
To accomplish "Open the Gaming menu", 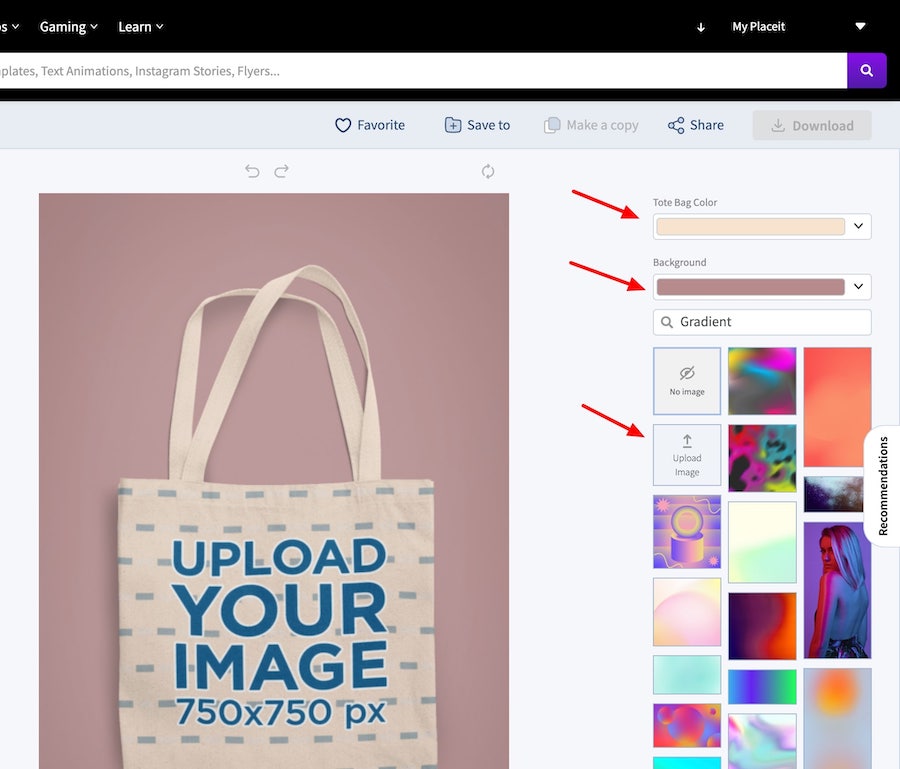I will click(68, 27).
